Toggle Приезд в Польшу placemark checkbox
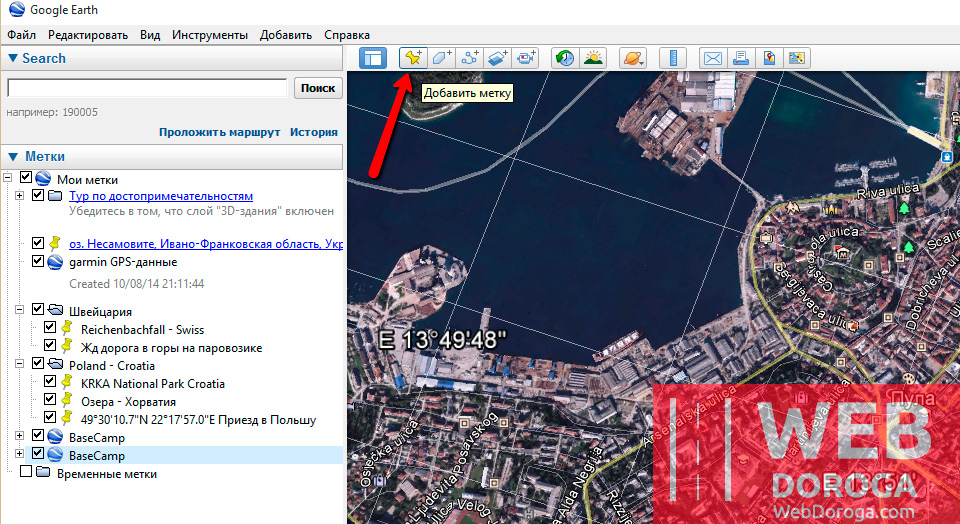Image resolution: width=960 pixels, height=524 pixels. [x=50, y=417]
